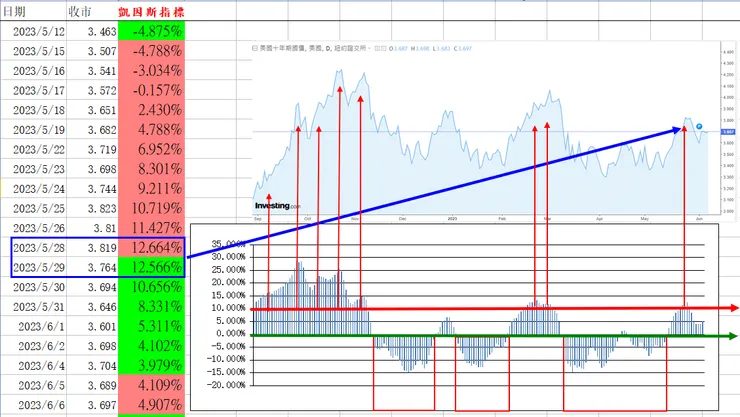Viewport: 740px width, 417px height.
Task: Click the indicator cell 9.211%
Action: pos(151,189)
